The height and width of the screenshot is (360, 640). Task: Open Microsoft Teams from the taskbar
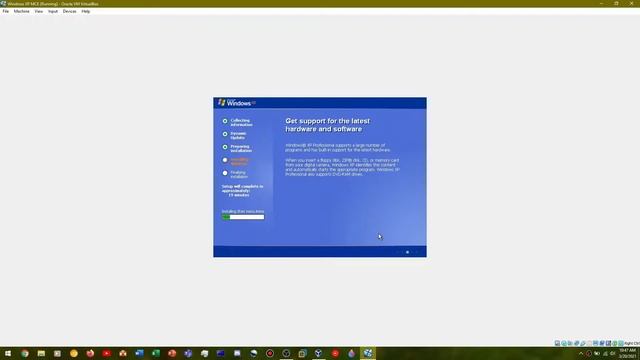pyautogui.click(x=188, y=353)
